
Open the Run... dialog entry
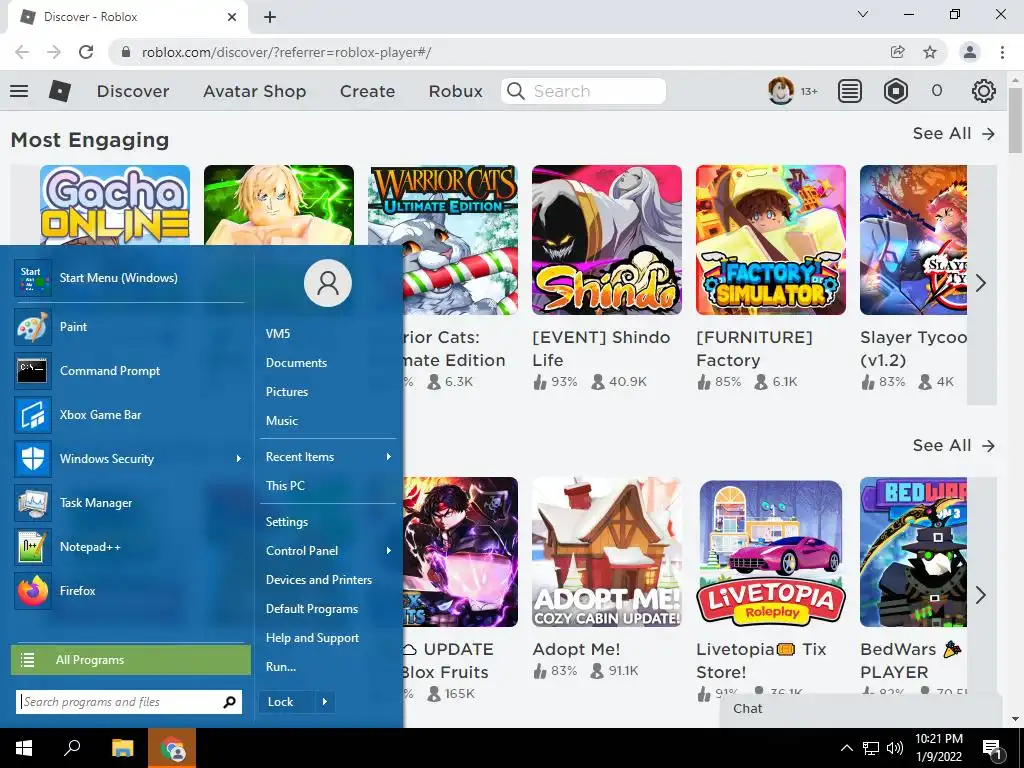(281, 667)
